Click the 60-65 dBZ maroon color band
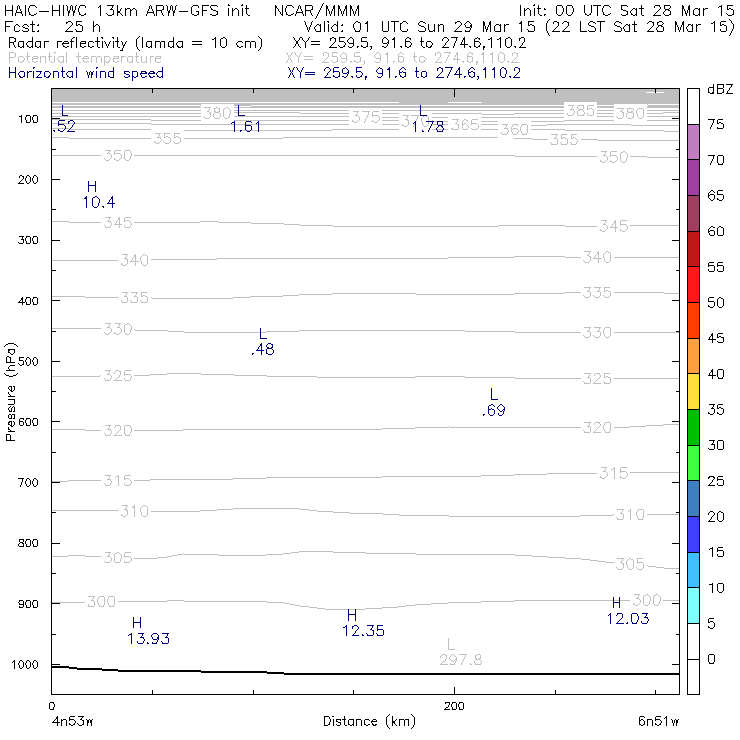 (x=693, y=213)
